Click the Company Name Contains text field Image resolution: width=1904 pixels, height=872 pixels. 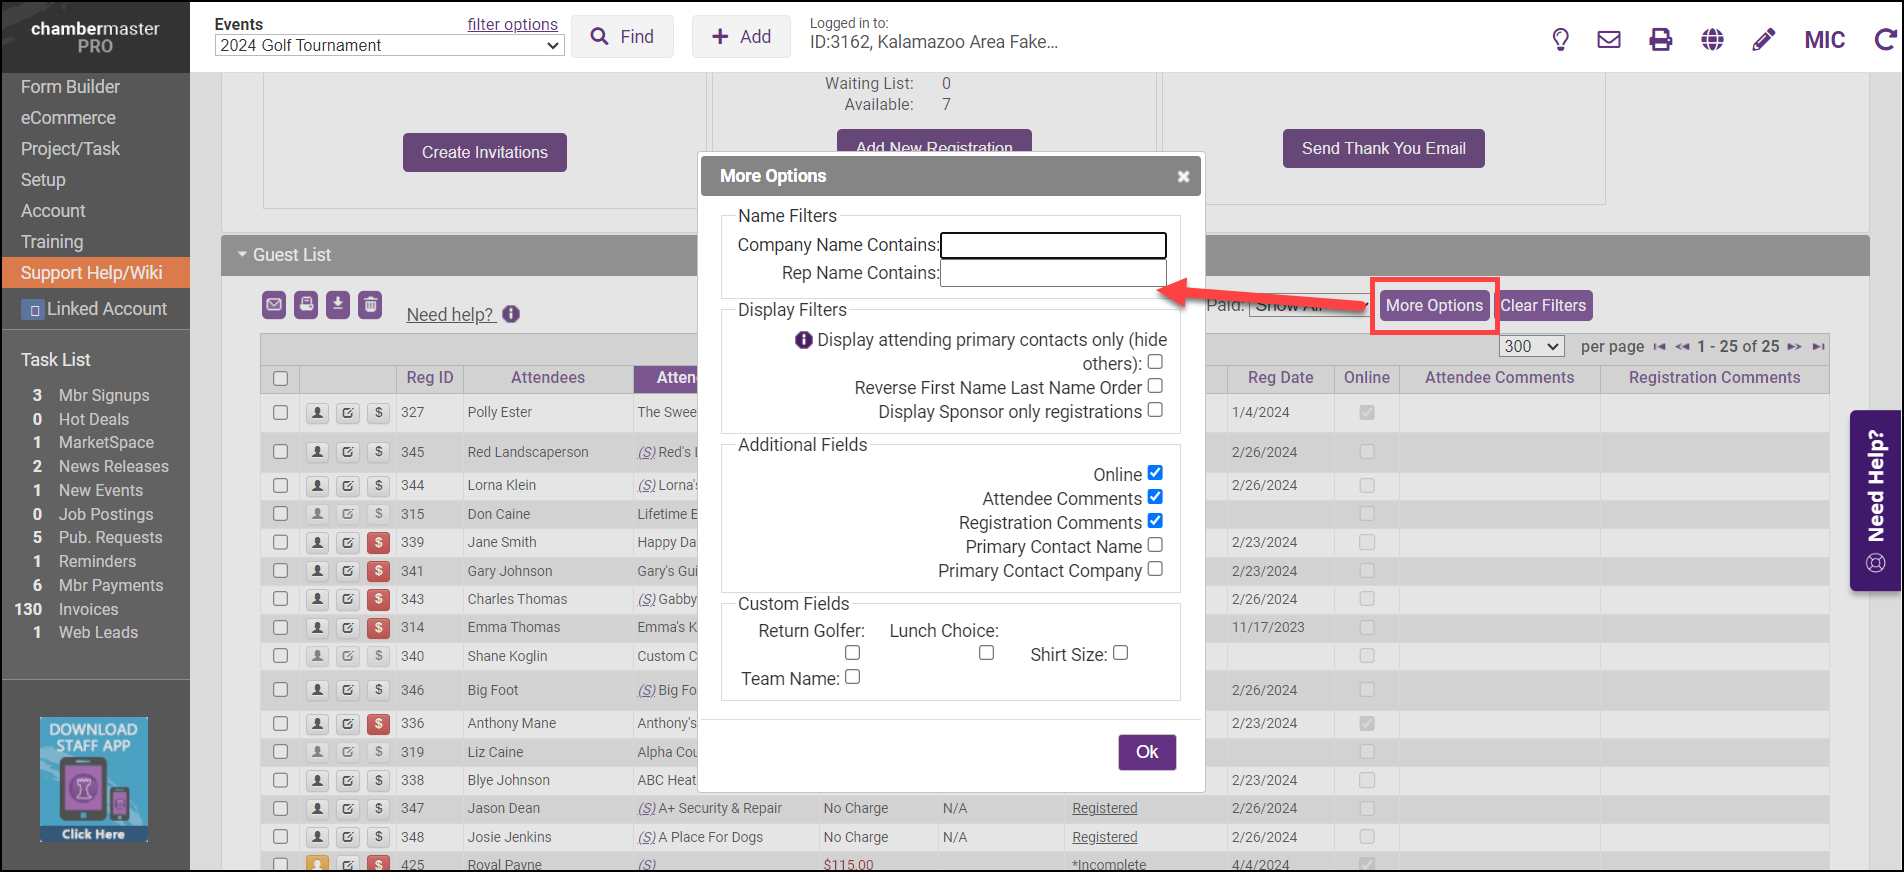1053,245
